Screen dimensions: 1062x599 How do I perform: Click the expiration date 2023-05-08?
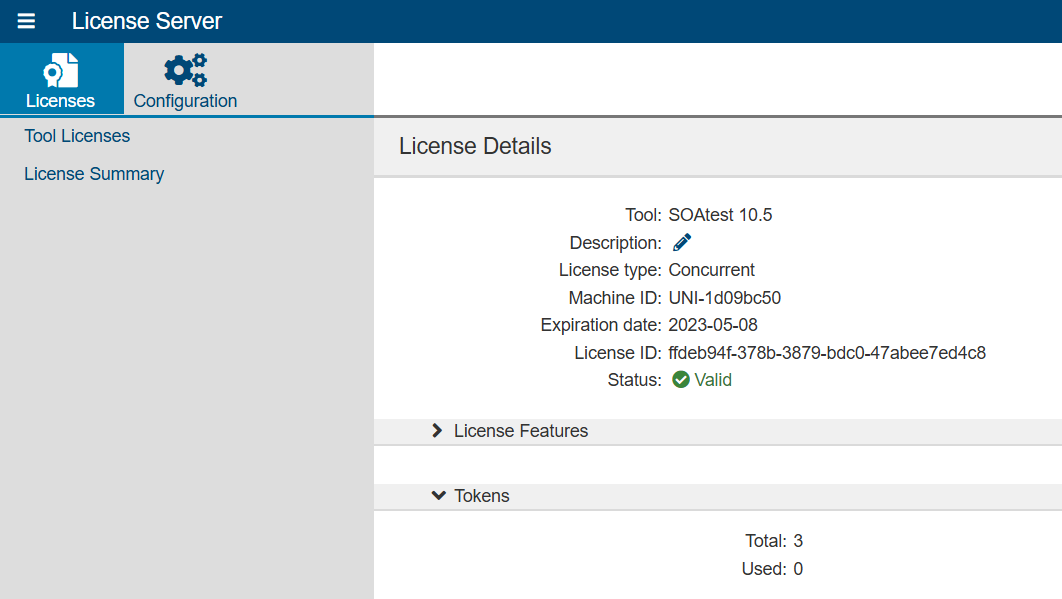point(713,325)
